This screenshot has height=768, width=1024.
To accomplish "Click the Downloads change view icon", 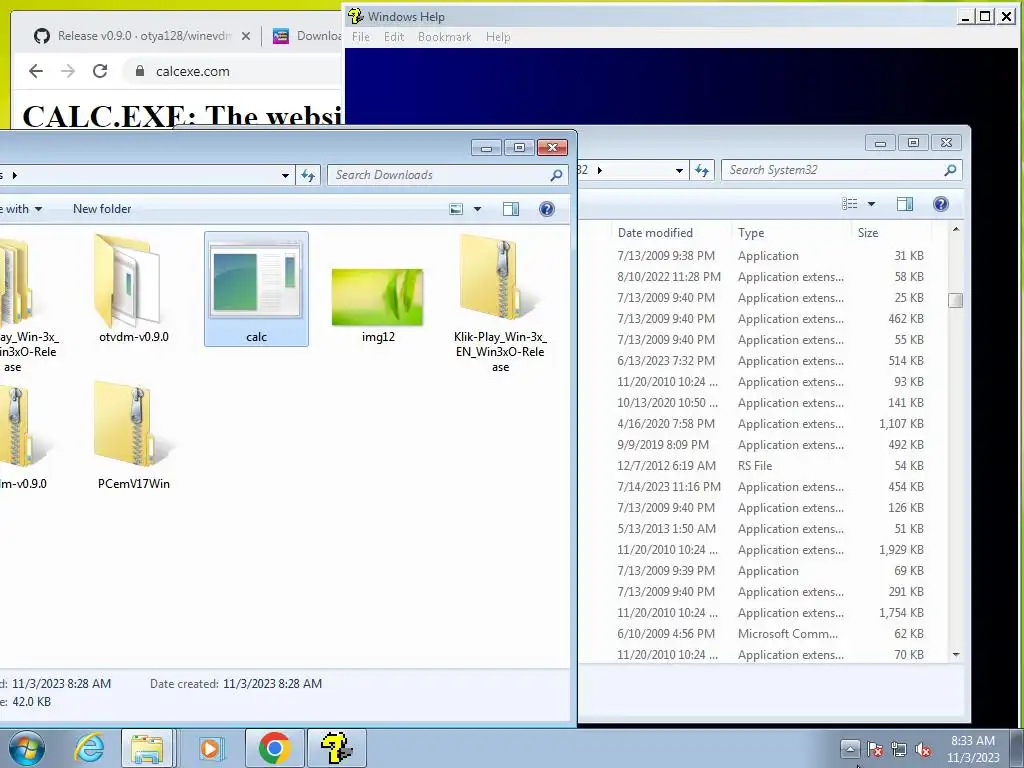I will (x=456, y=209).
